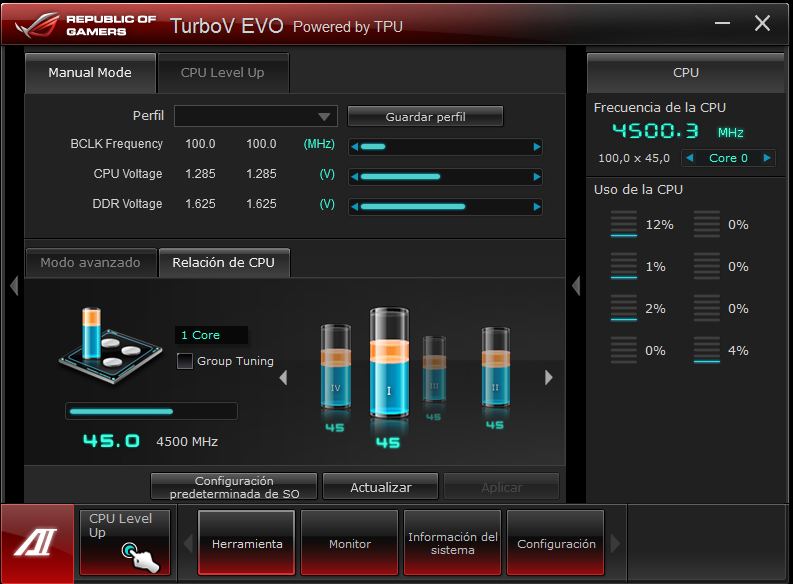Screen dimensions: 793x584
Task: Click the Republic of Gamers logo
Action: tap(86, 25)
